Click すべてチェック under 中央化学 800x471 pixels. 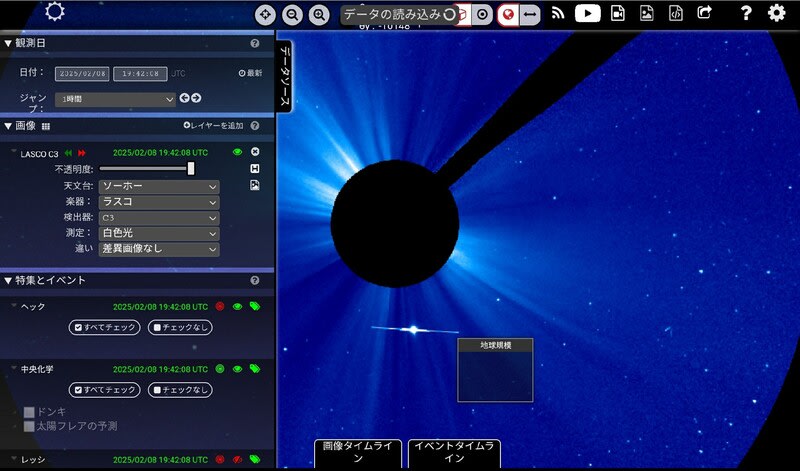[105, 390]
